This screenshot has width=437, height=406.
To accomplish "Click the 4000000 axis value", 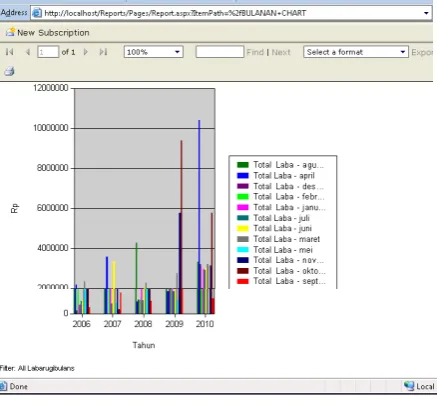I will pos(53,248).
